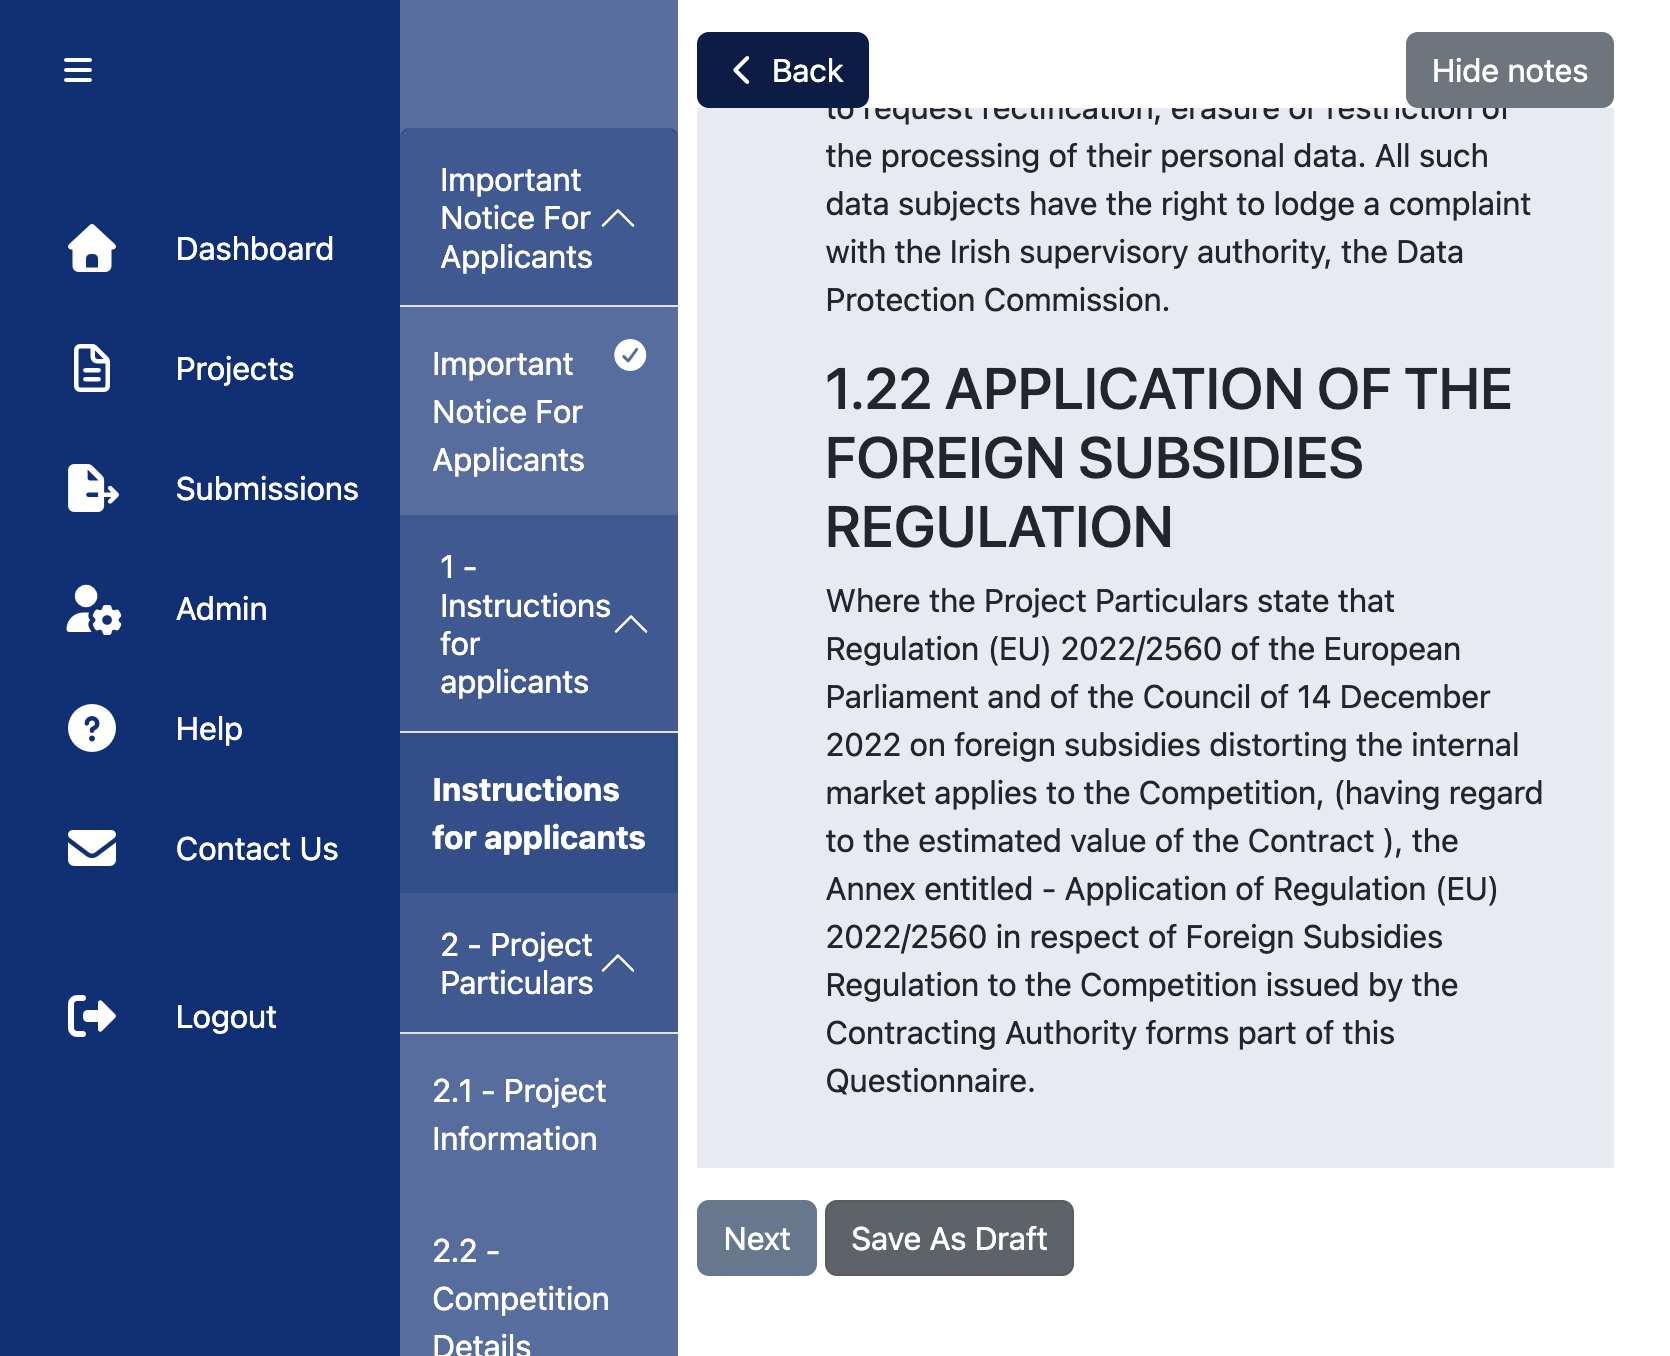Click the Next button

tap(757, 1238)
